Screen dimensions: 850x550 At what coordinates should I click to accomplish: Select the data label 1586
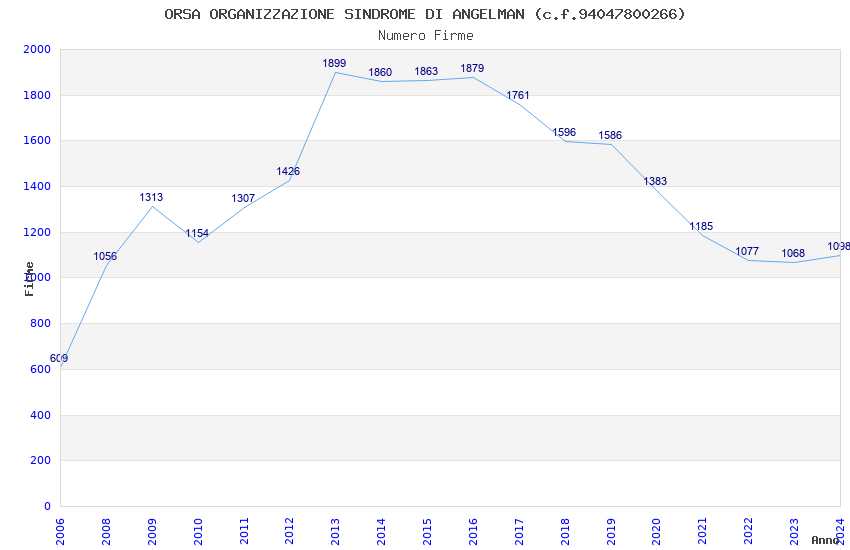(x=610, y=135)
